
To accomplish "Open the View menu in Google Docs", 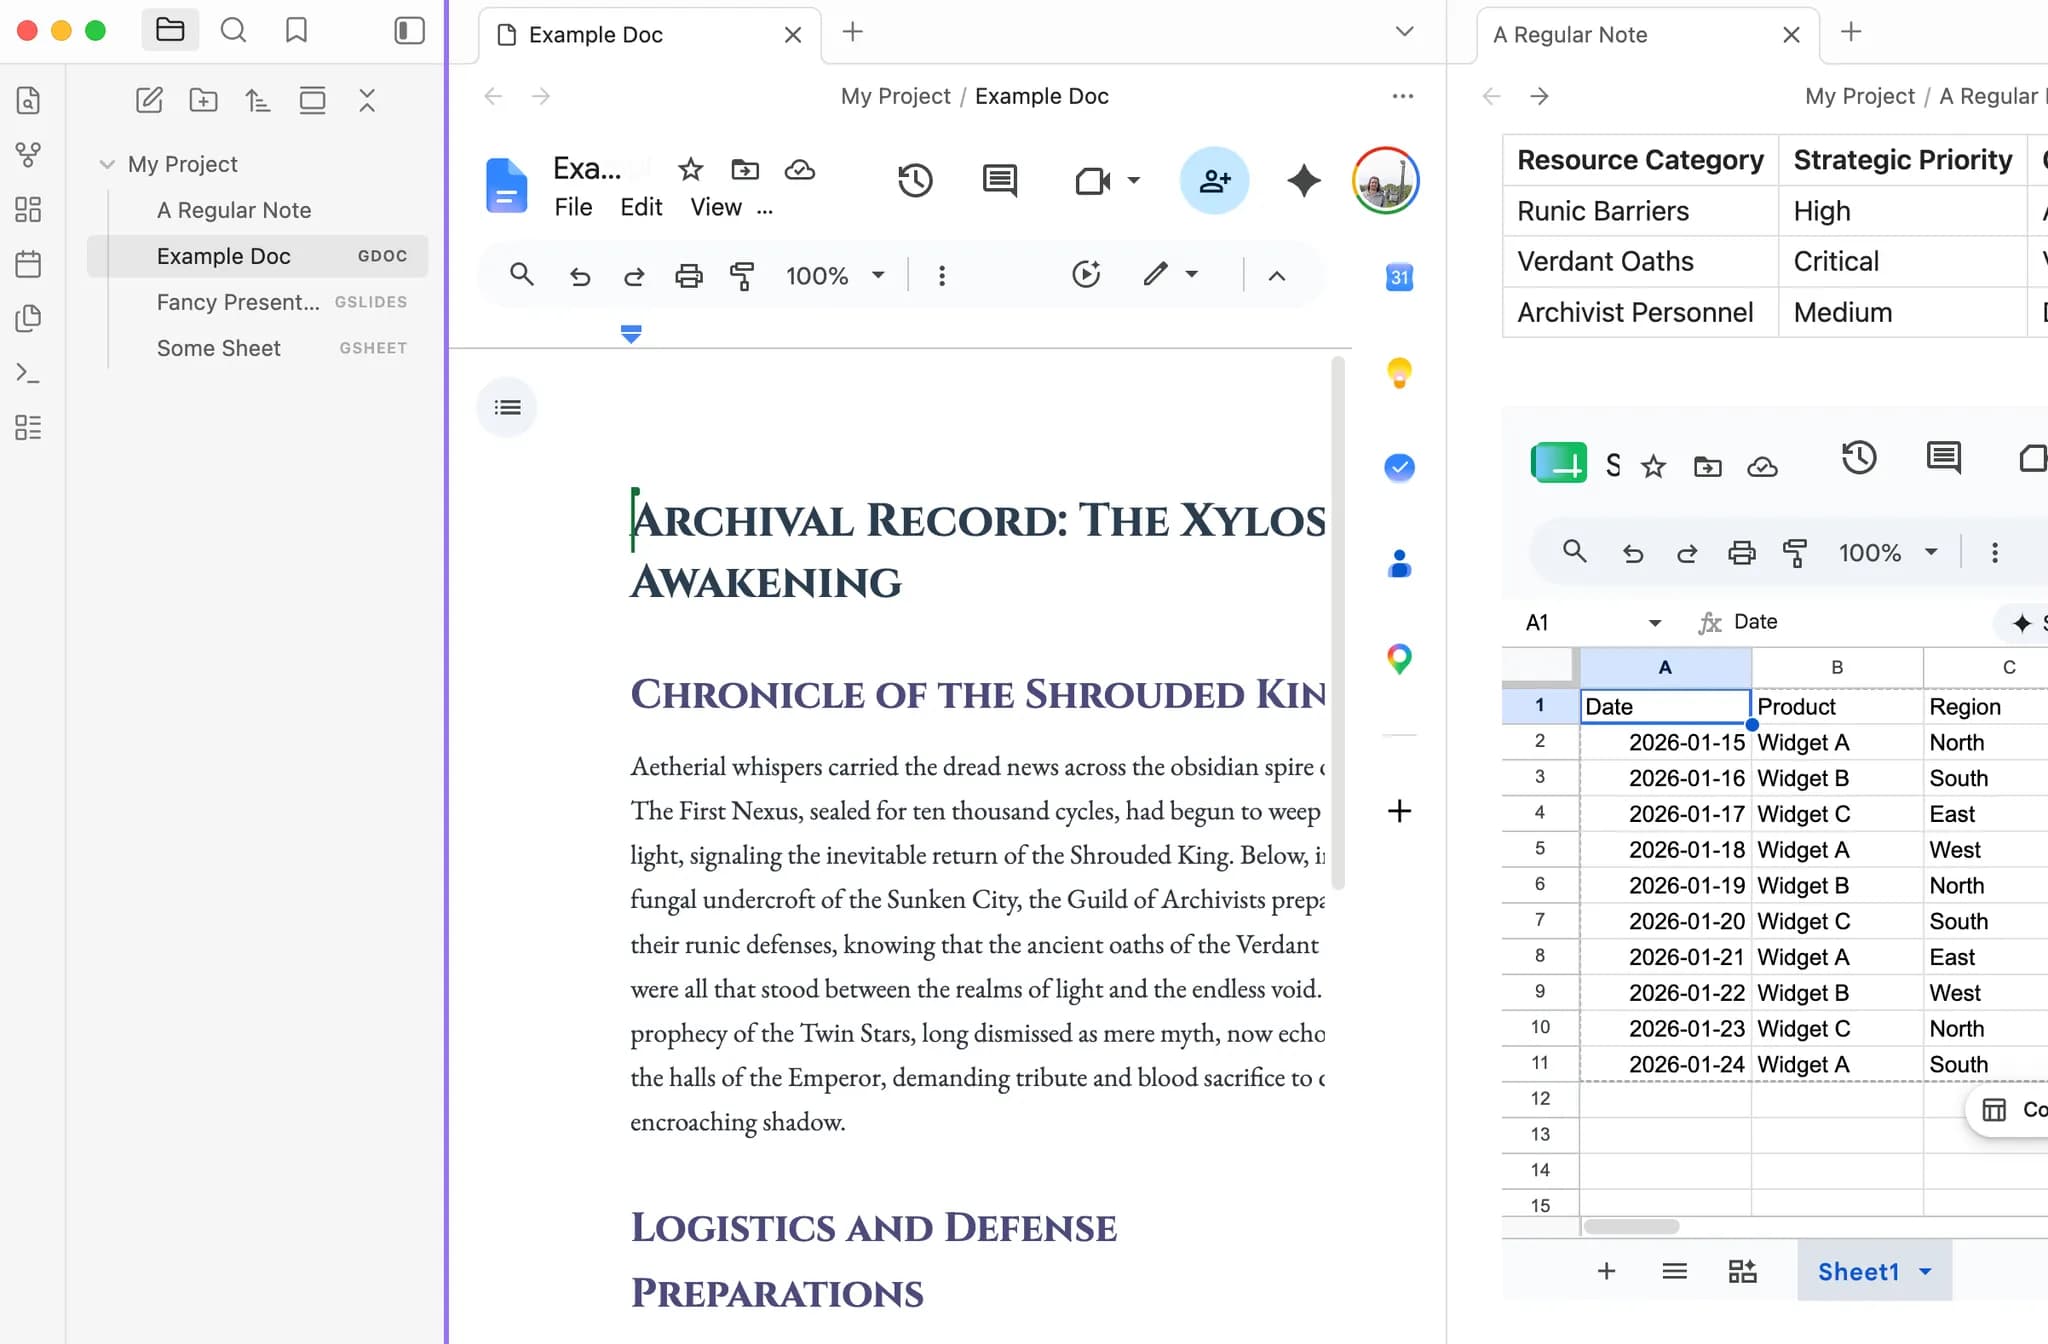I will tap(716, 207).
